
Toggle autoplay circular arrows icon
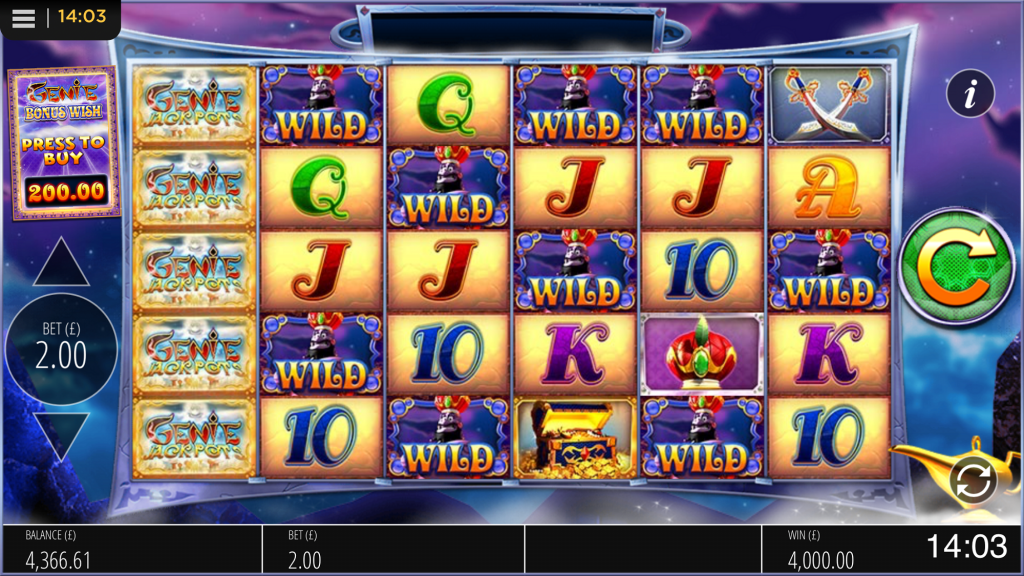point(974,482)
